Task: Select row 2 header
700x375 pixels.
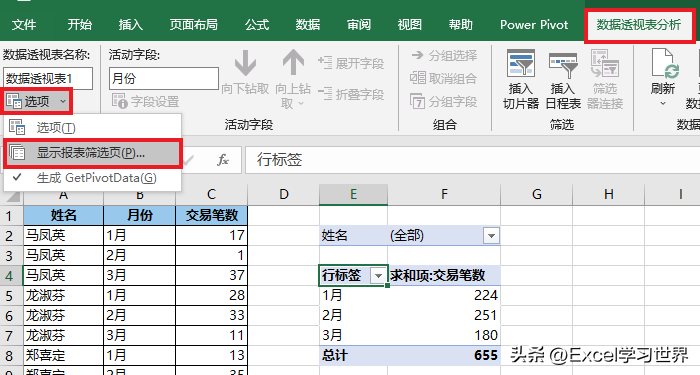Action: point(11,235)
